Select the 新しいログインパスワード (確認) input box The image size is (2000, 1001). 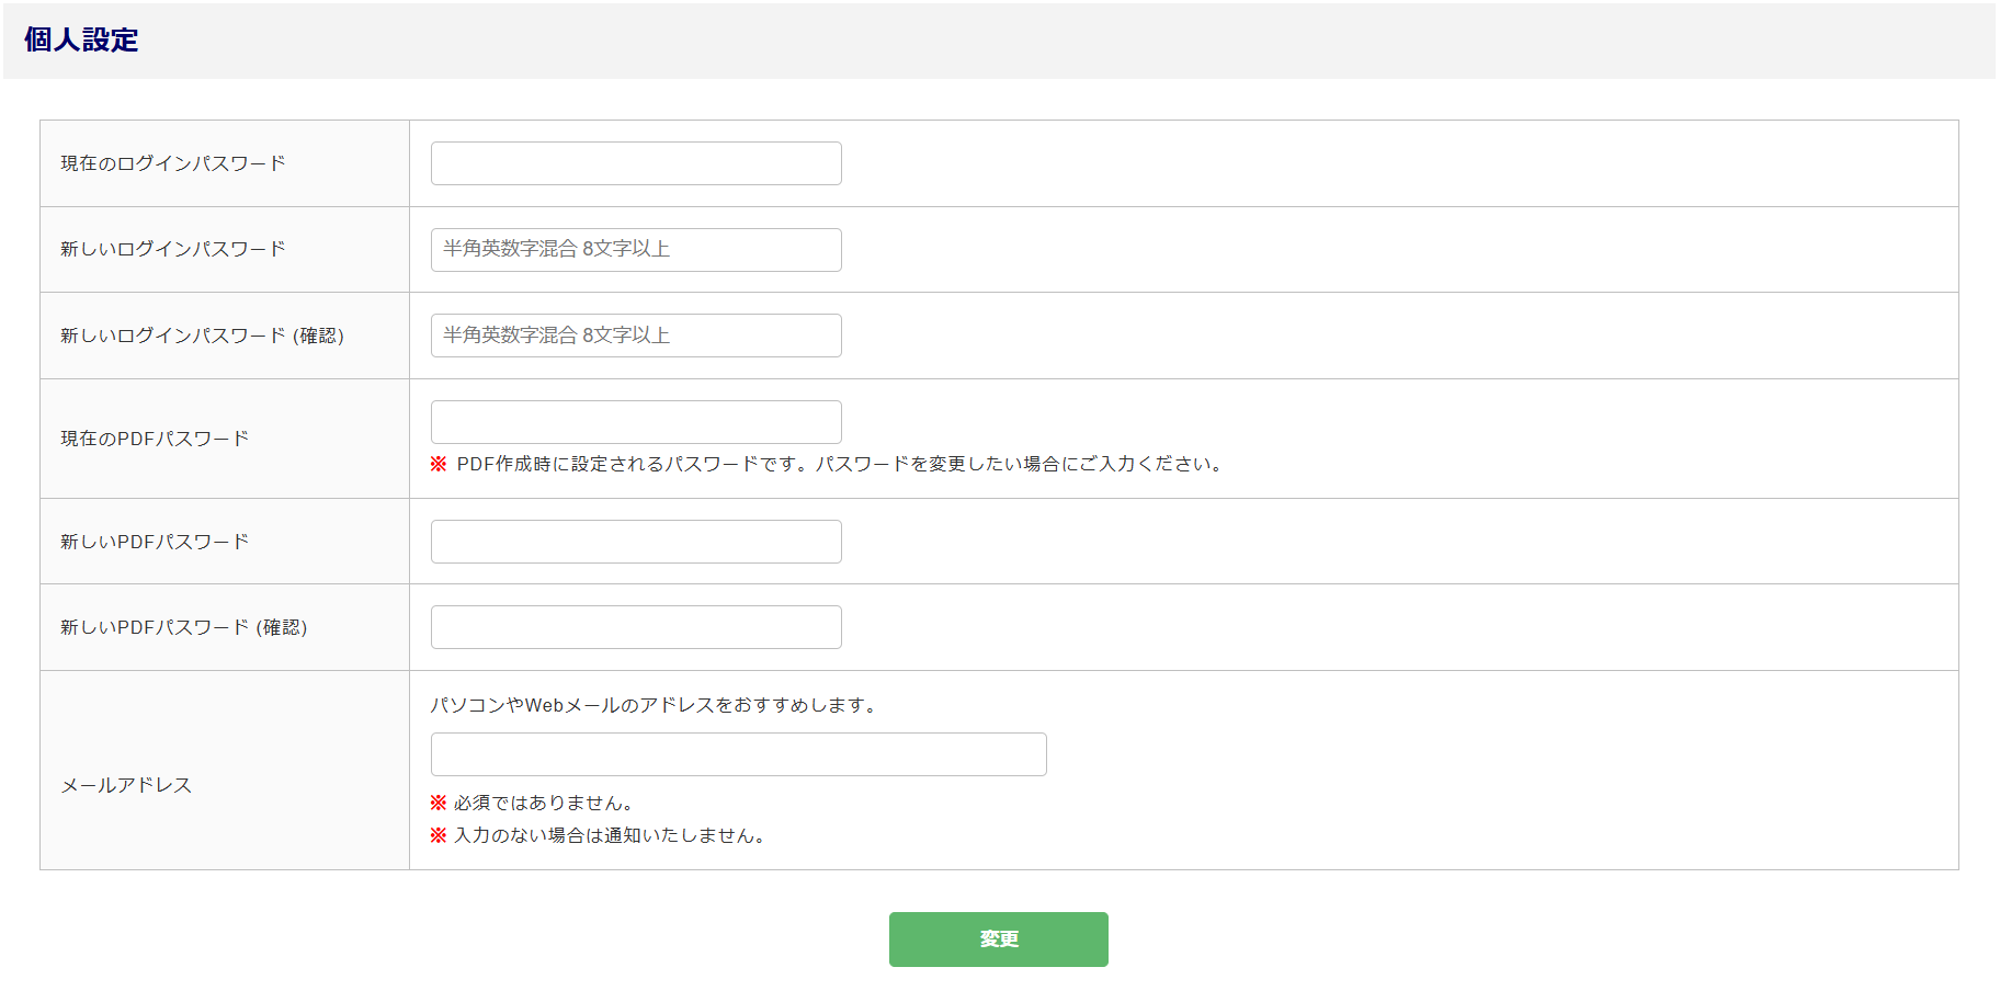tap(636, 335)
